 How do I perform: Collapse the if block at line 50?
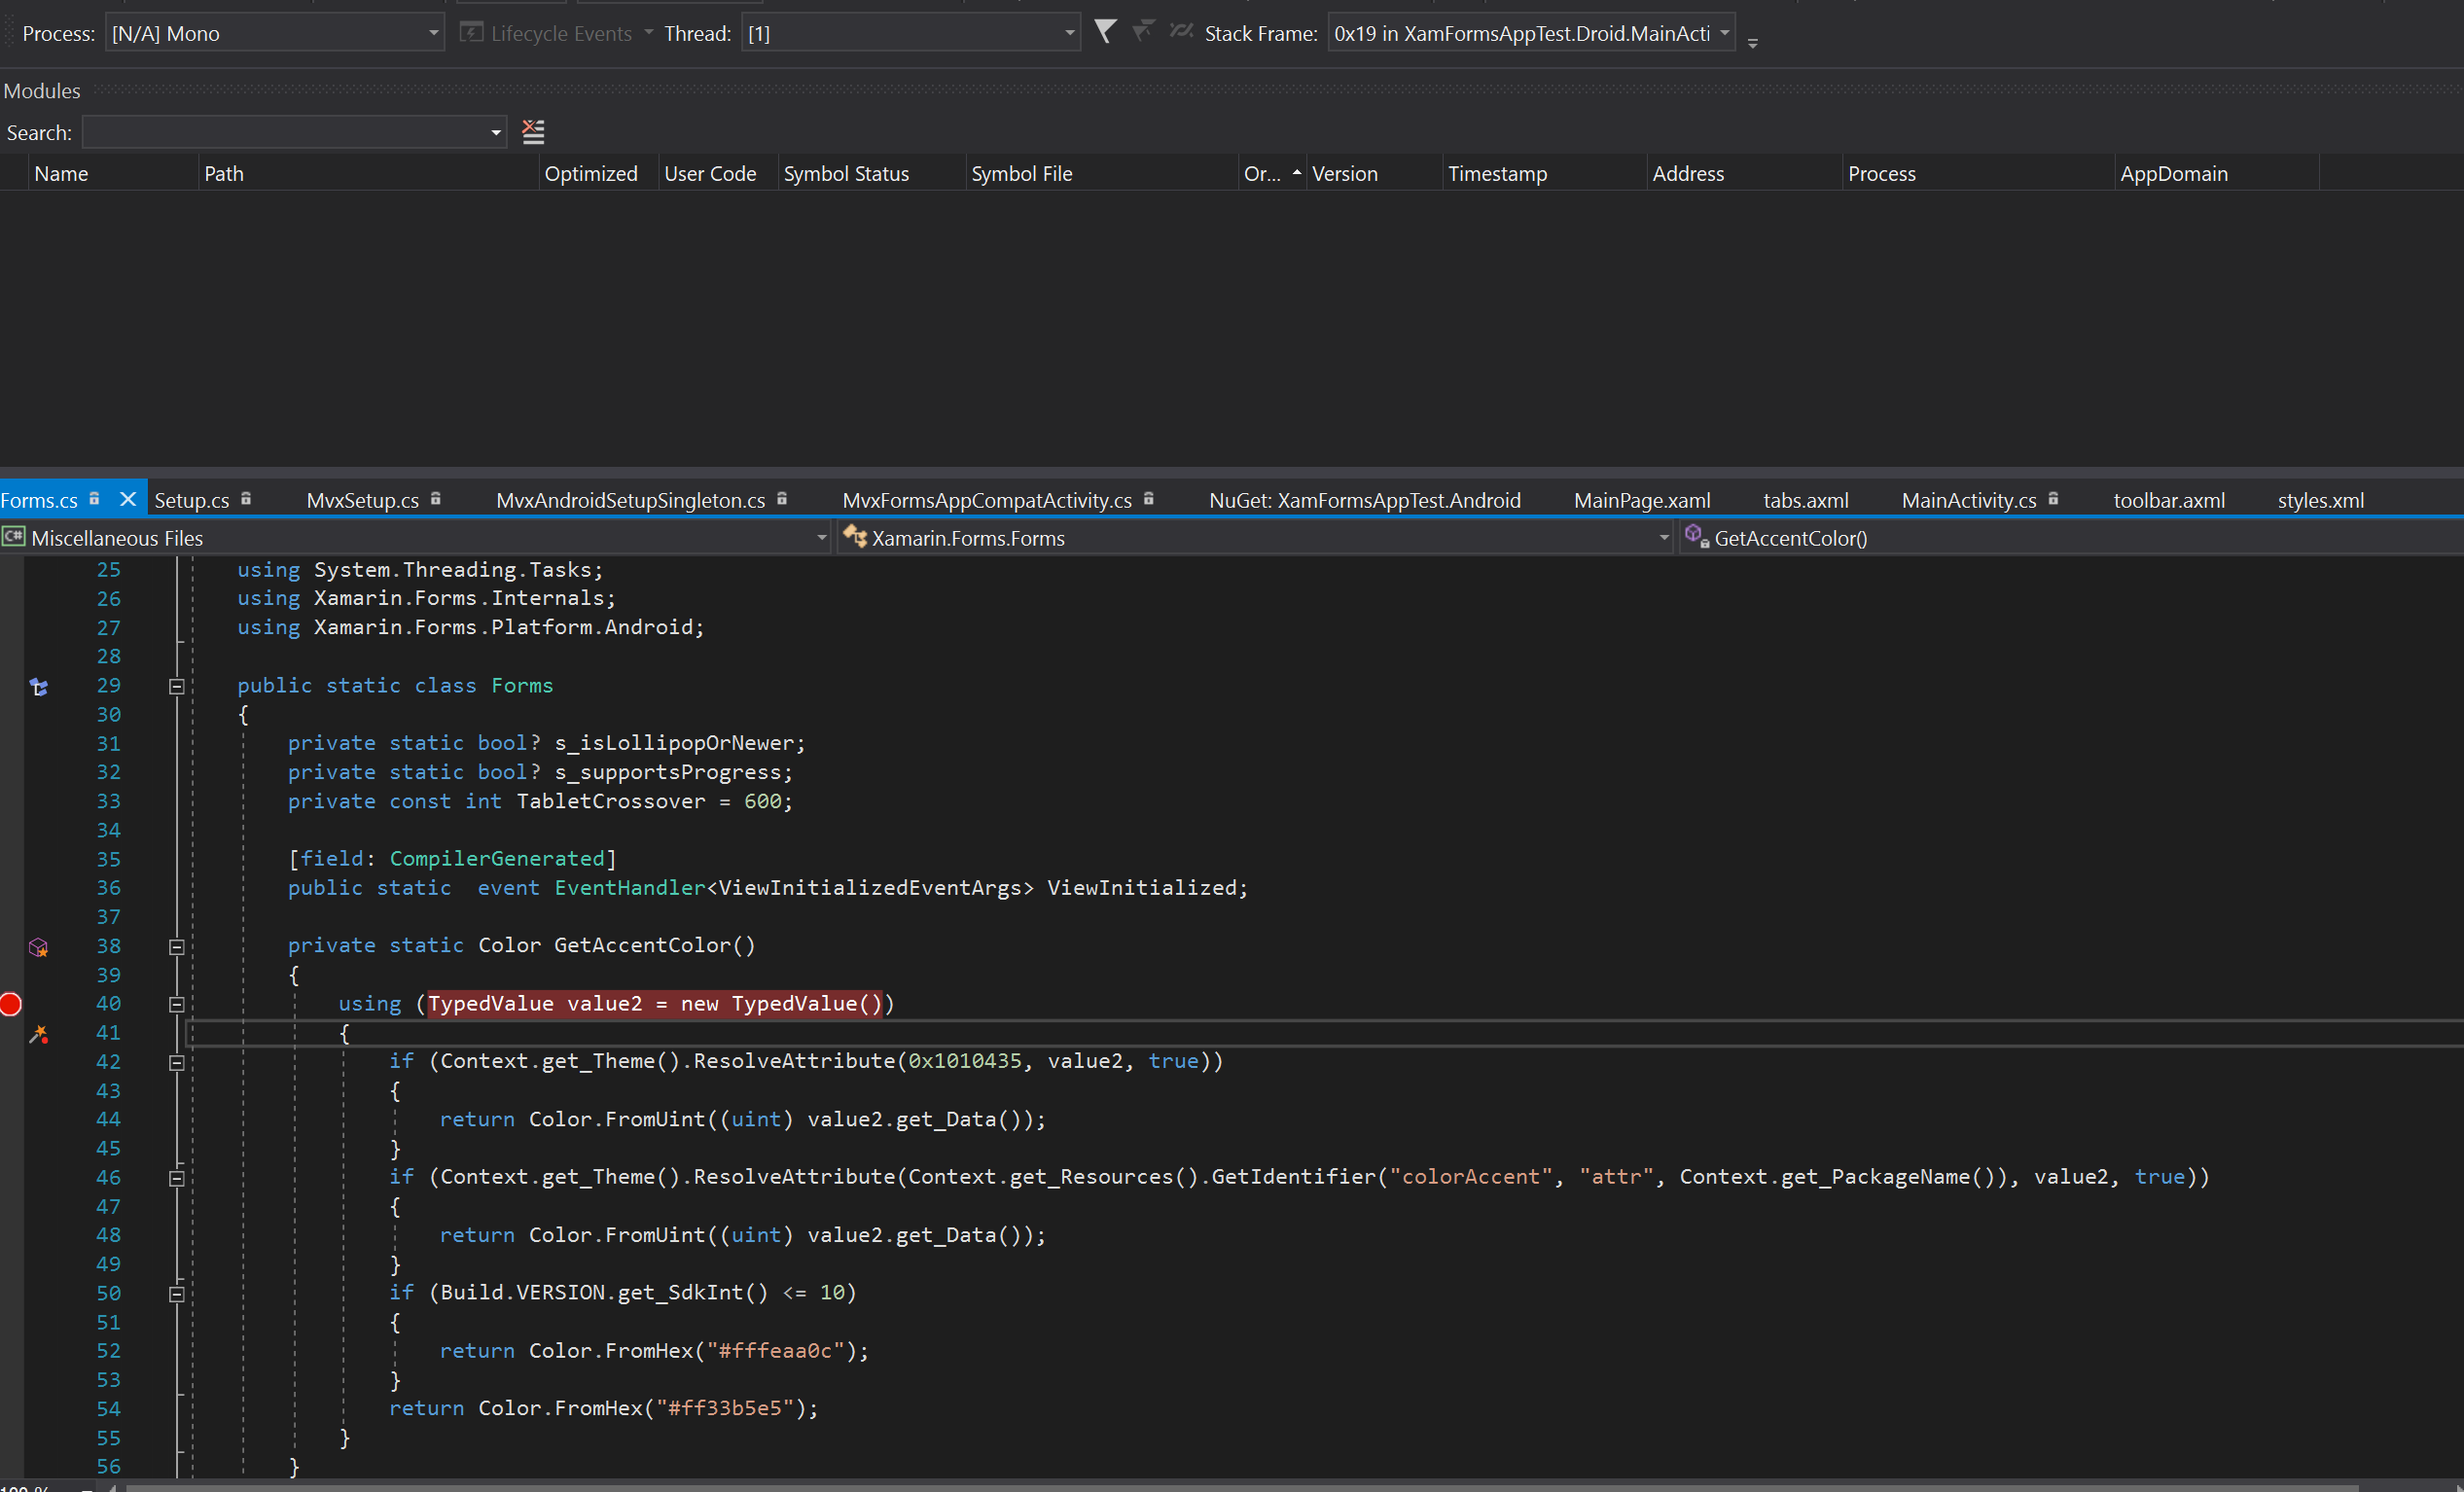point(177,1294)
